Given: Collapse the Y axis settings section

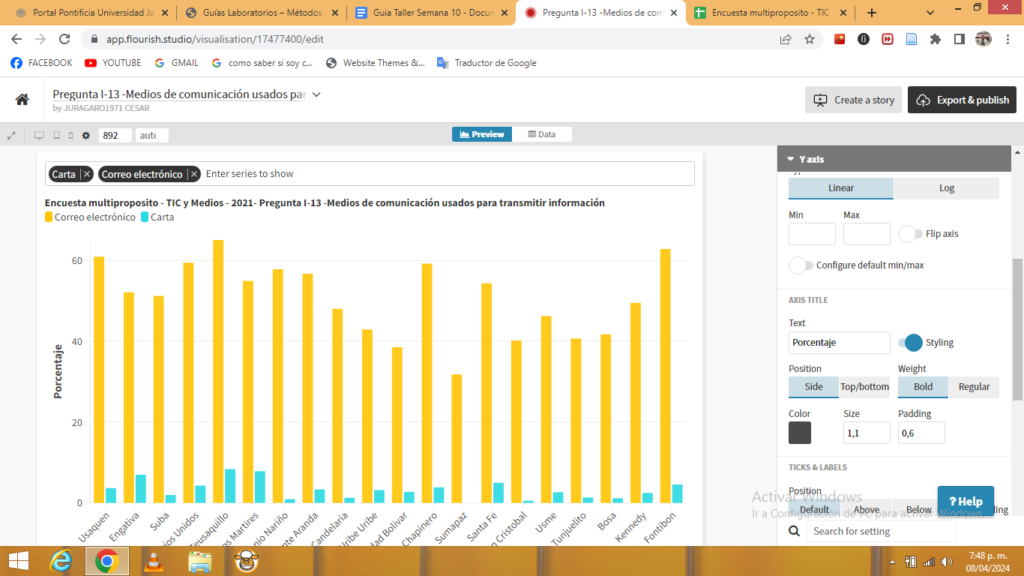Looking at the screenshot, I should click(894, 159).
